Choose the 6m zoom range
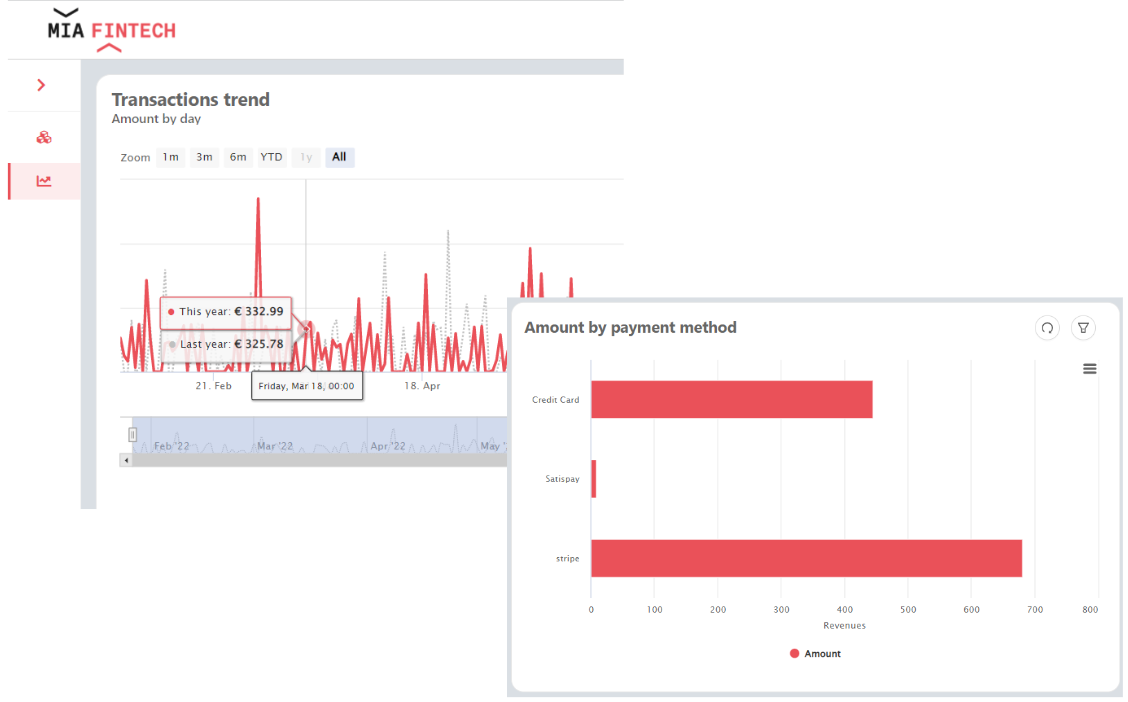 click(237, 157)
